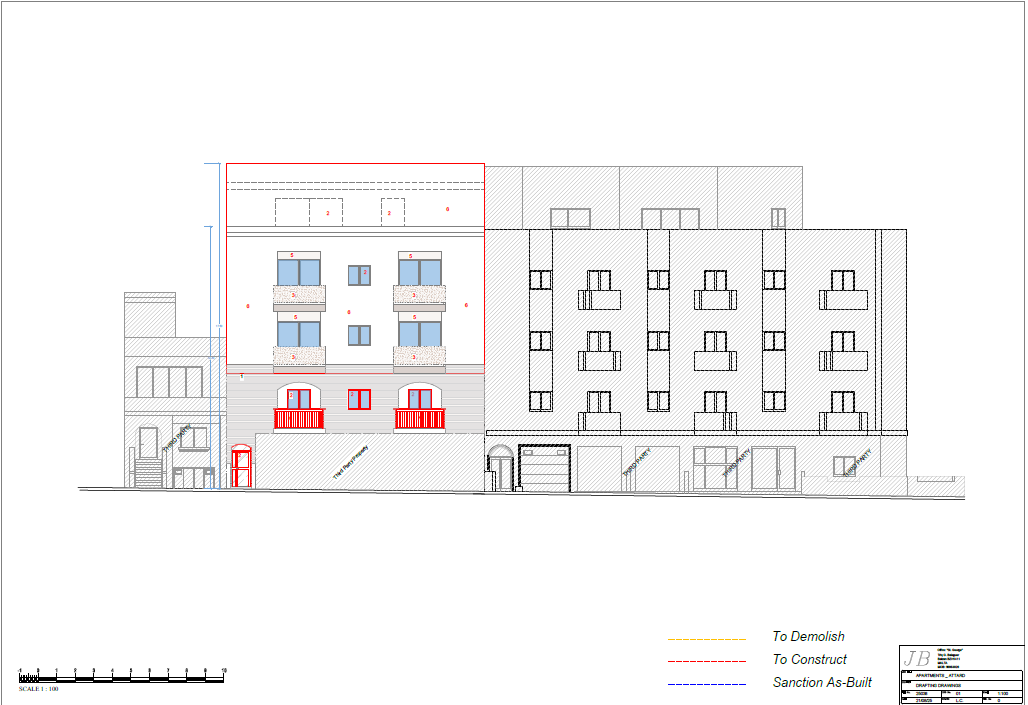
Task: Click the "DRAFTING DRAWINGS" title block field
Action: click(x=940, y=685)
